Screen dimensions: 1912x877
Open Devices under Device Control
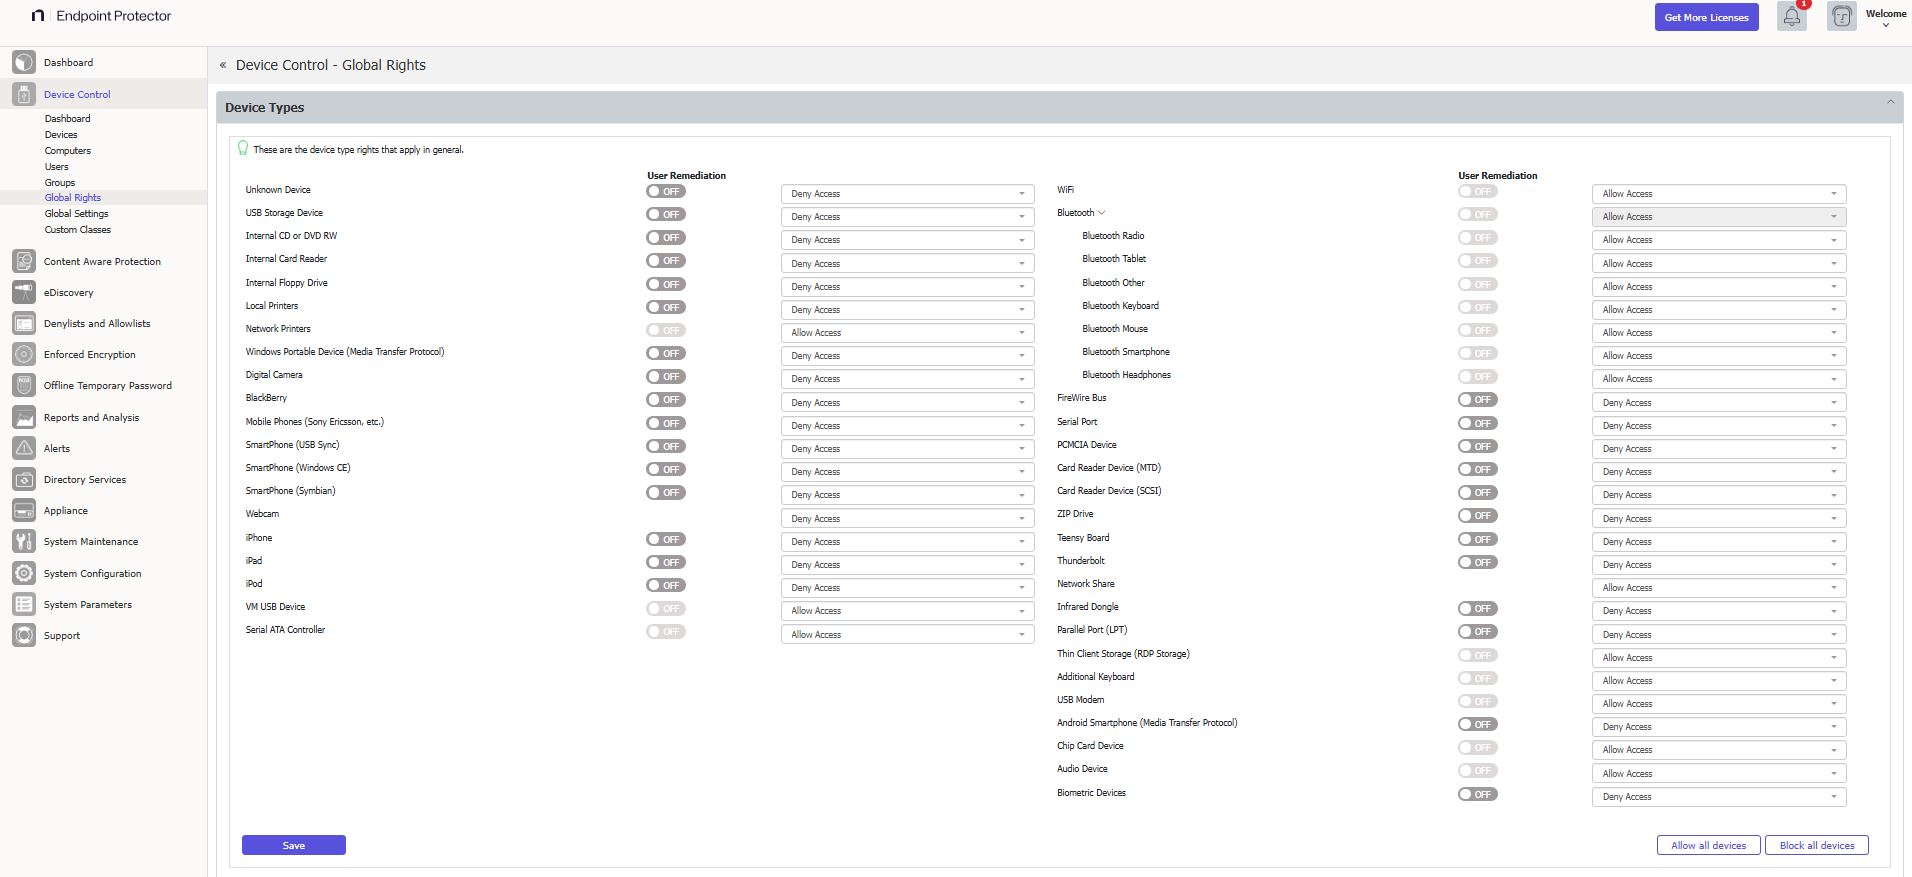[61, 135]
